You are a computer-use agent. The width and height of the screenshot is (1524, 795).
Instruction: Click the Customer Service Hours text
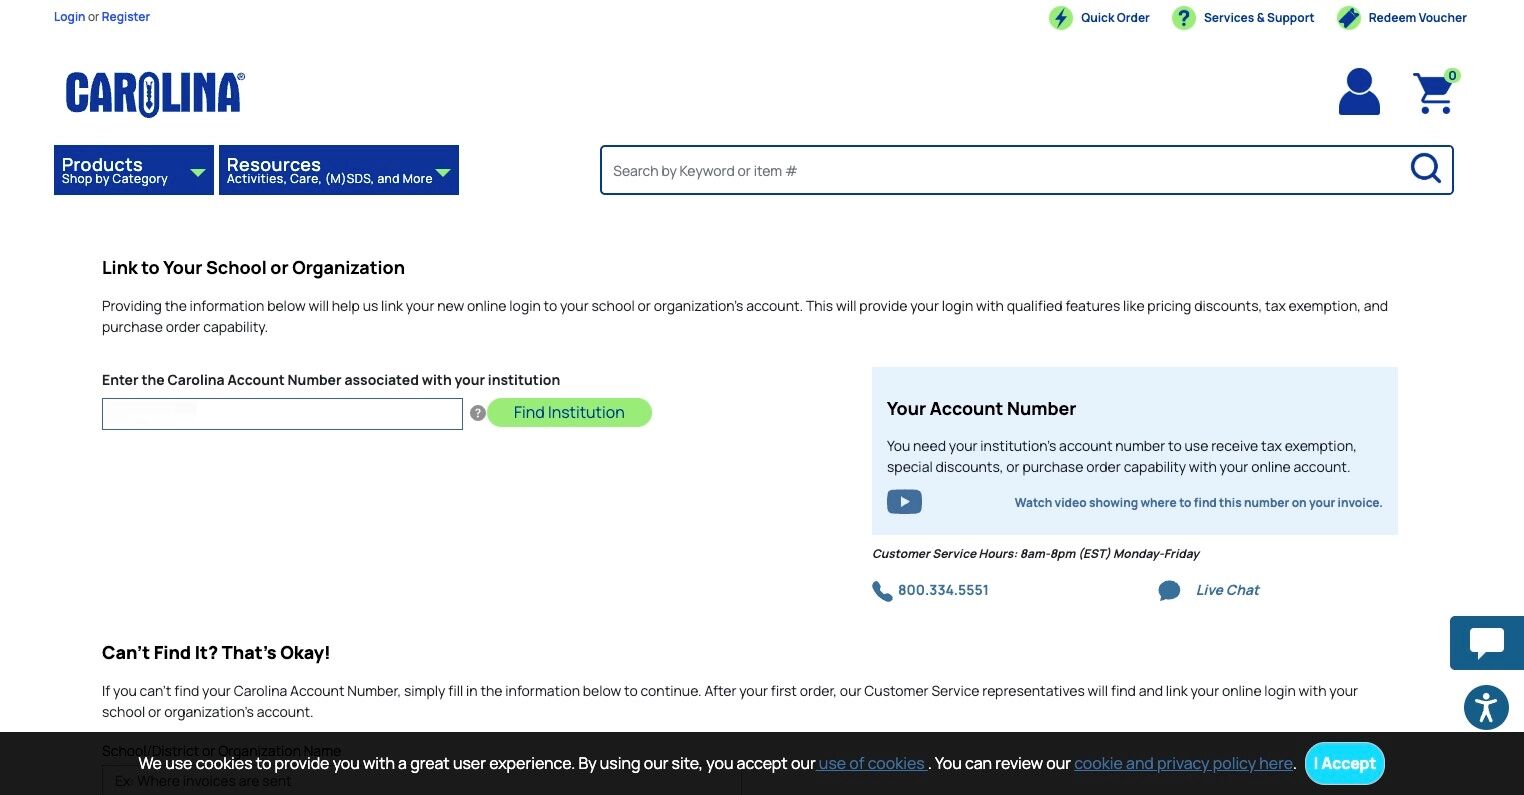click(x=1036, y=554)
